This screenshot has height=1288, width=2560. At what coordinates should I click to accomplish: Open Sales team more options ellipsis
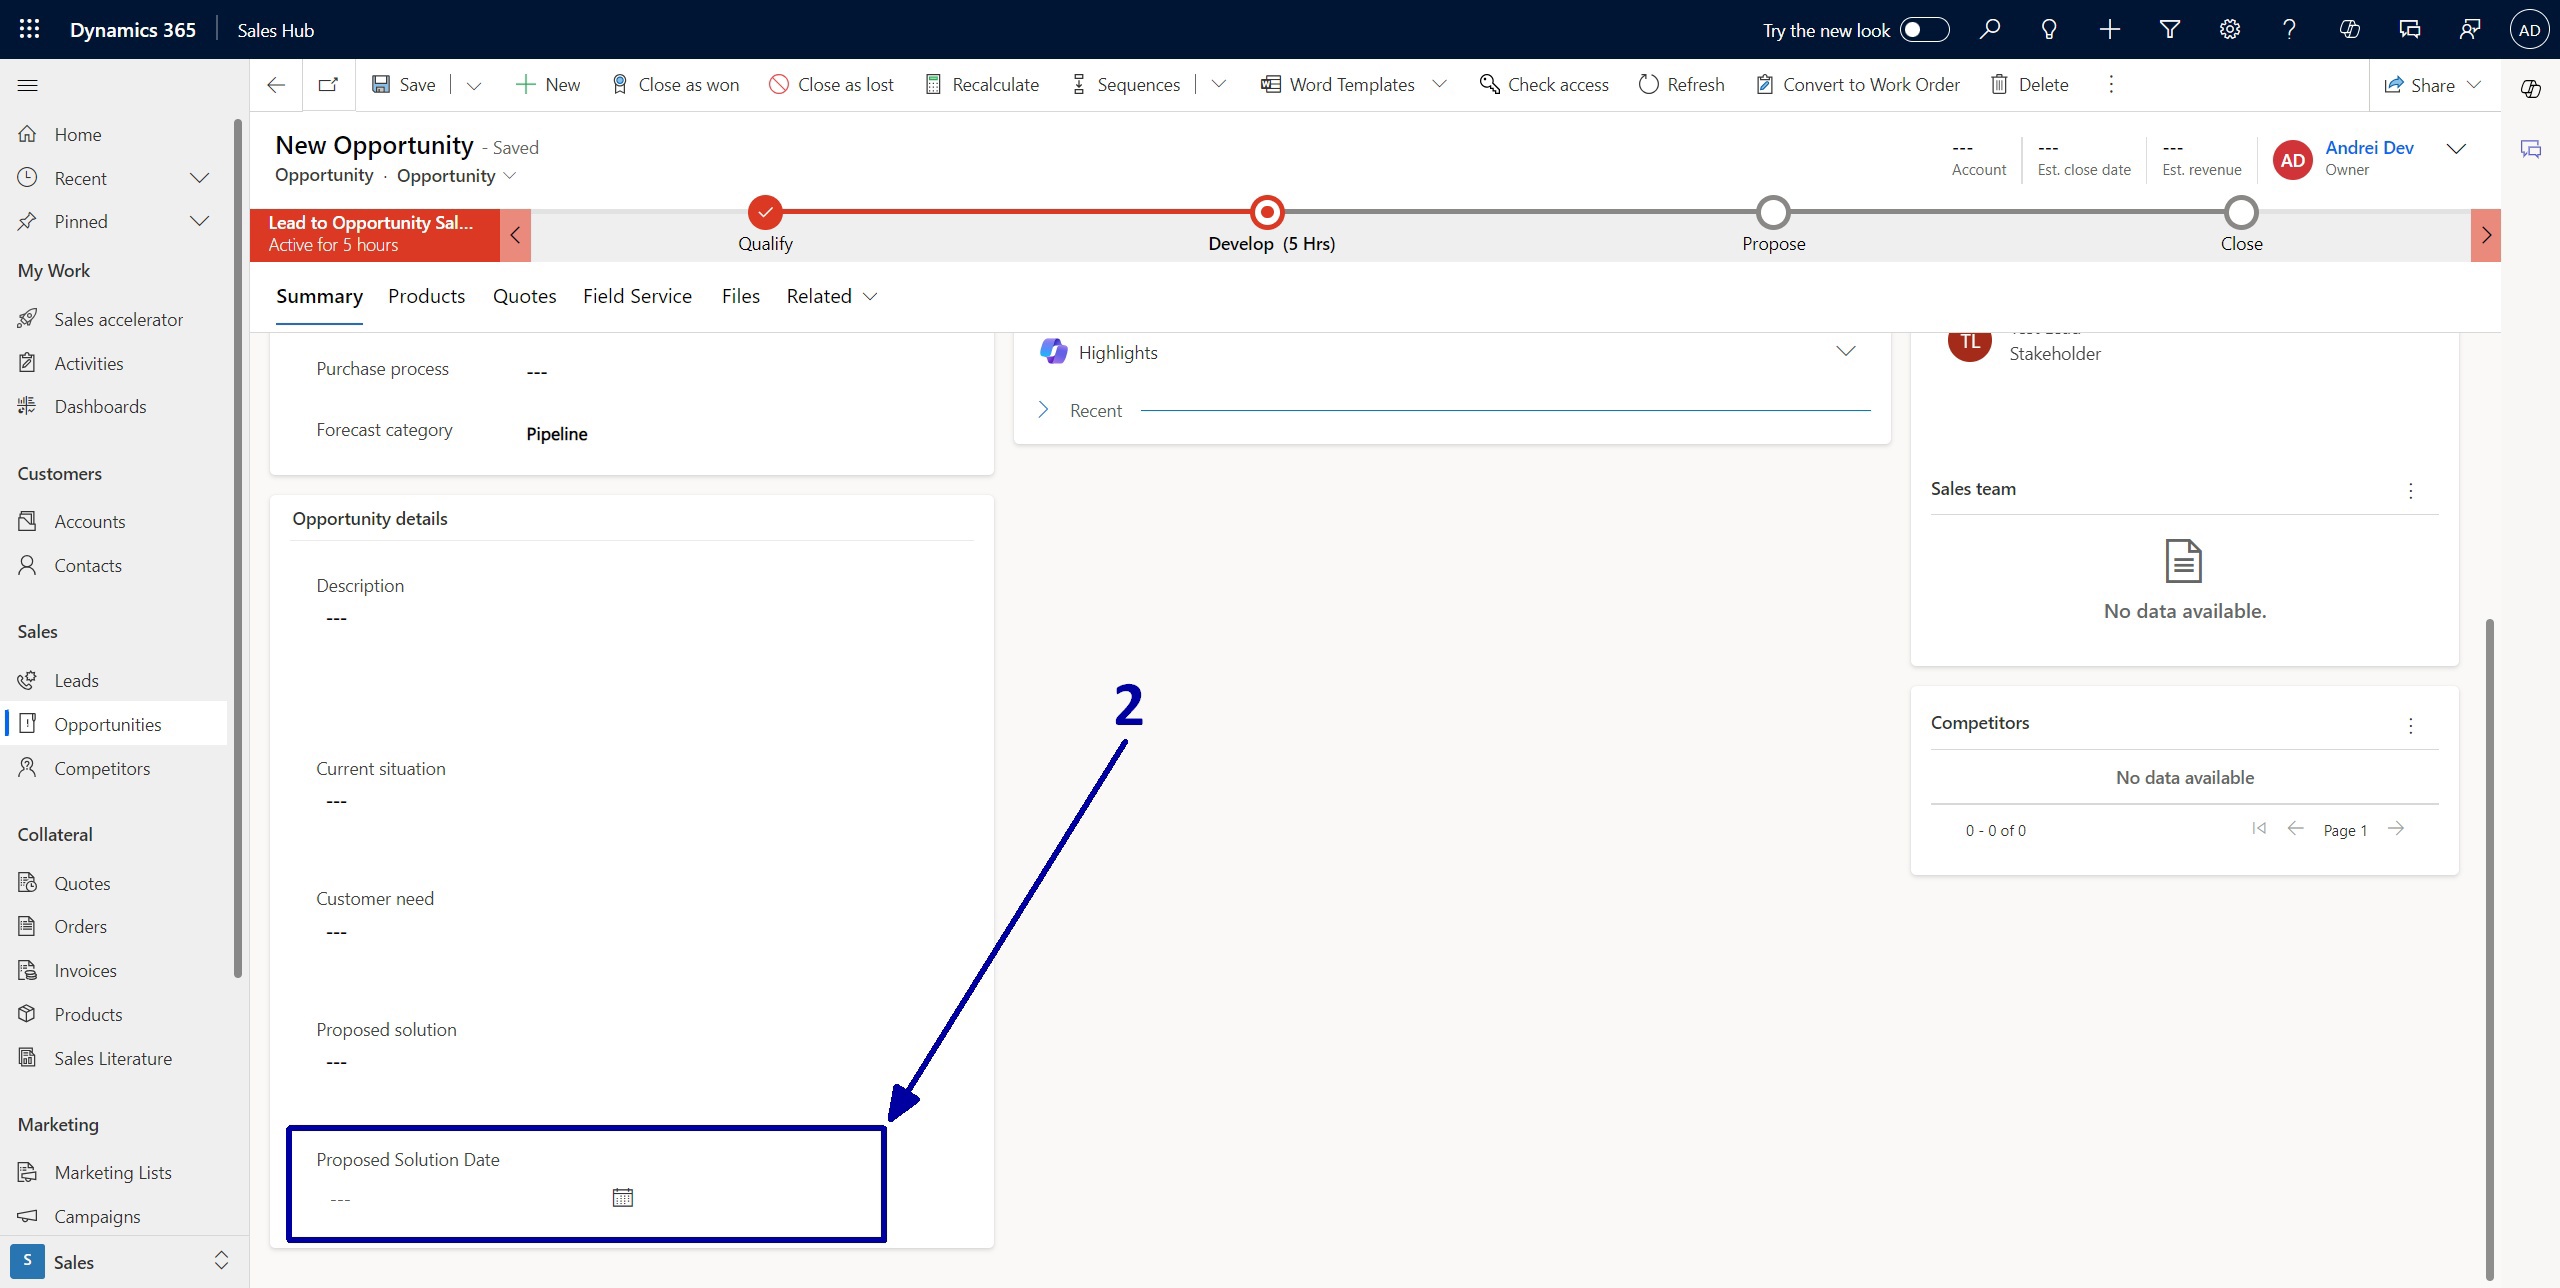(x=2411, y=490)
